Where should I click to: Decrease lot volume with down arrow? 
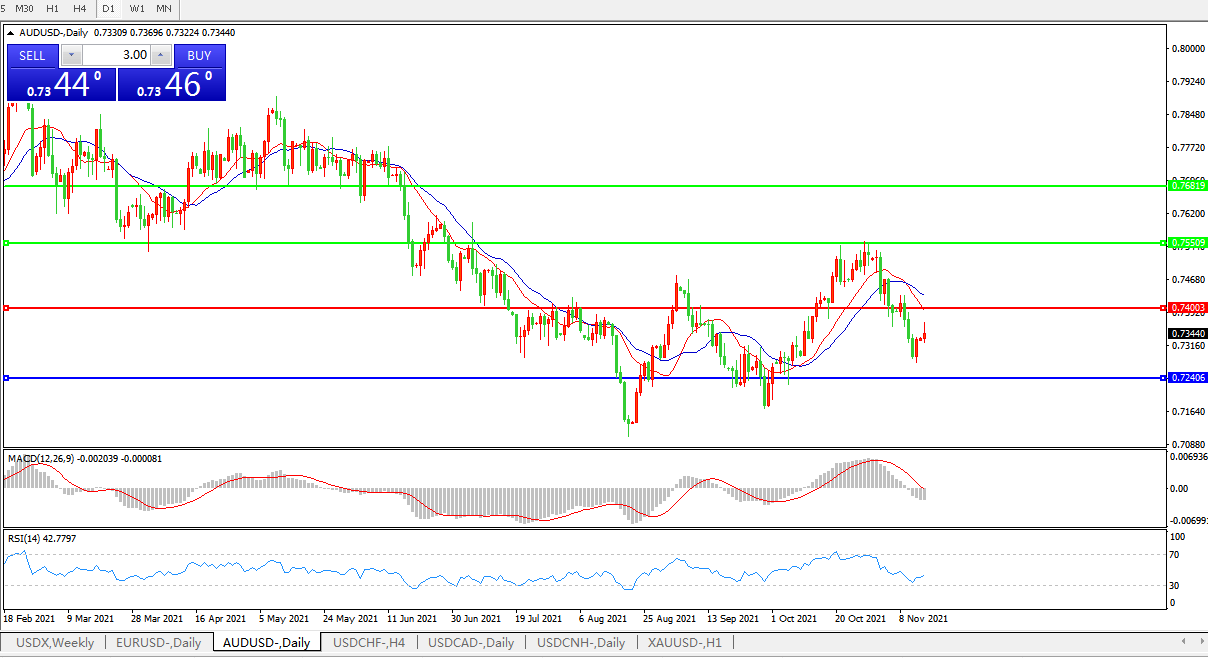71,55
